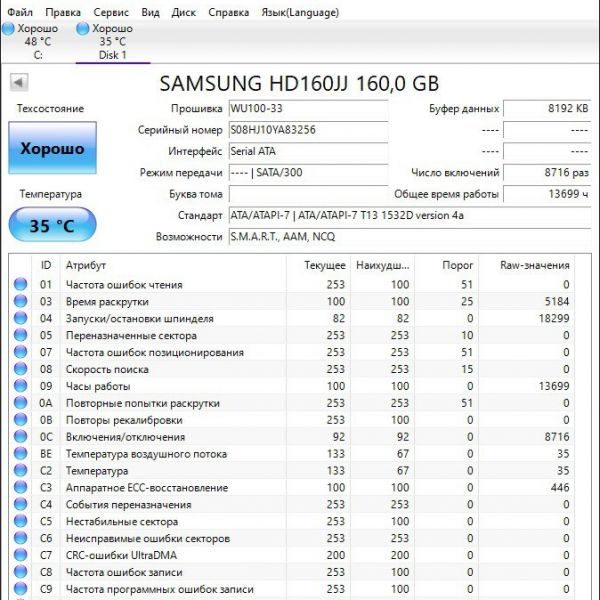
Task: Click the Атрибут column header
Action: point(173,265)
